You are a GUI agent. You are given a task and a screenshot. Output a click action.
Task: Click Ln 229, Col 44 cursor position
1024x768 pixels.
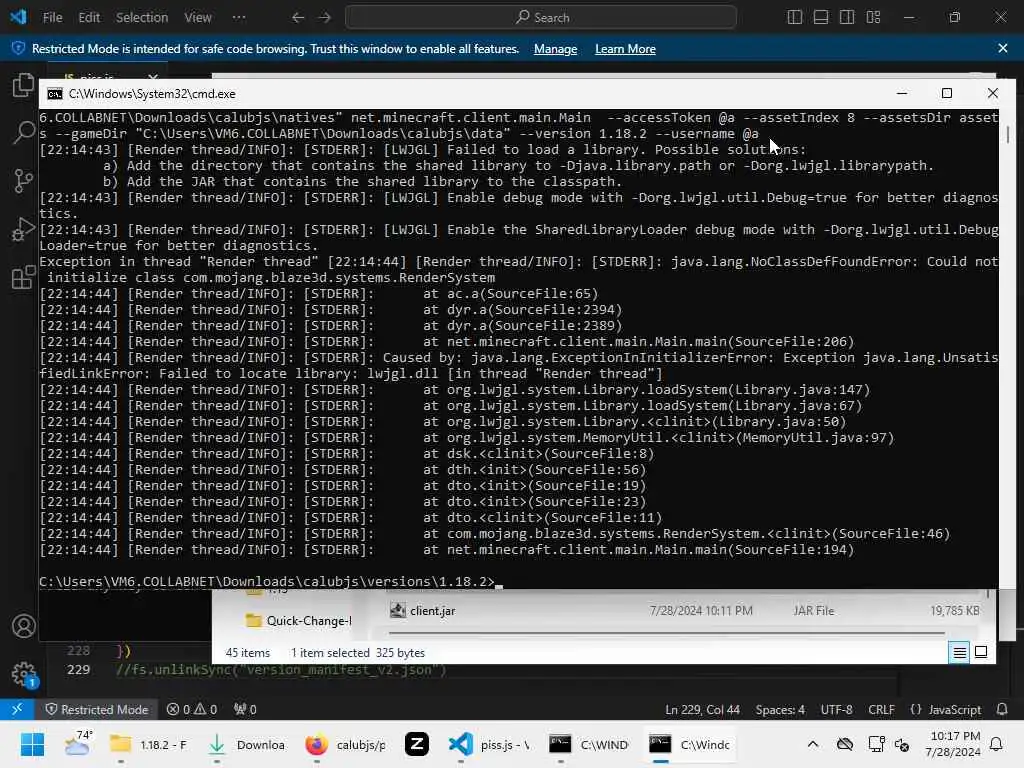[702, 710]
